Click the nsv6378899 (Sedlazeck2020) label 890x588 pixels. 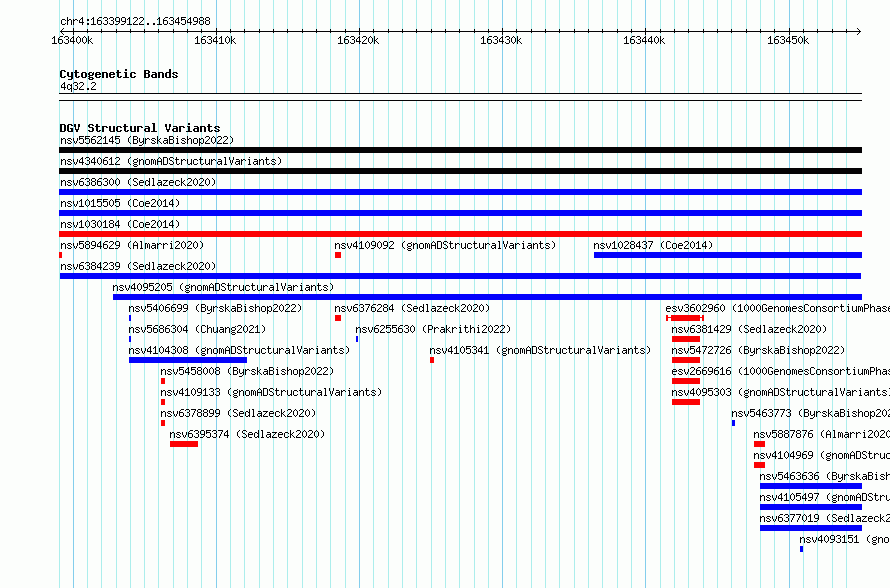238,413
